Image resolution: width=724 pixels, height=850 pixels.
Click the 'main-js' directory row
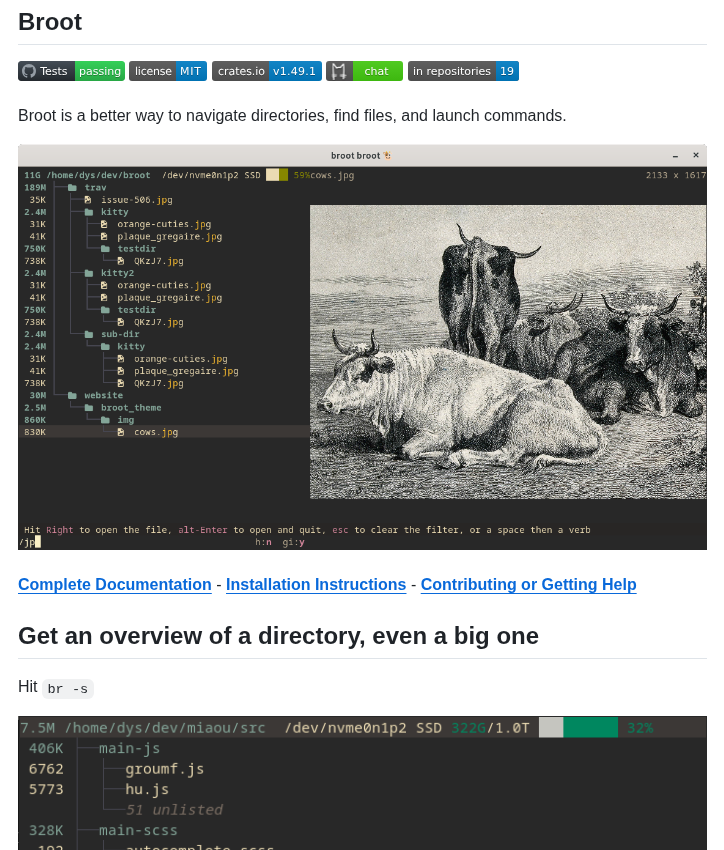129,749
